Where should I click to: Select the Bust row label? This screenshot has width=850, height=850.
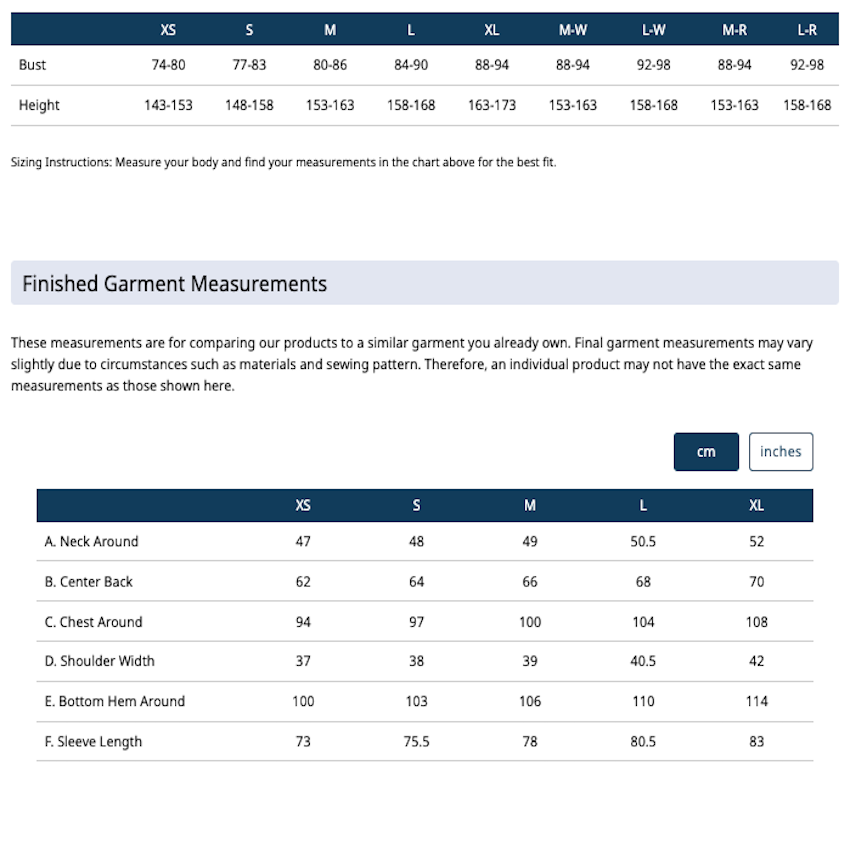coord(33,65)
